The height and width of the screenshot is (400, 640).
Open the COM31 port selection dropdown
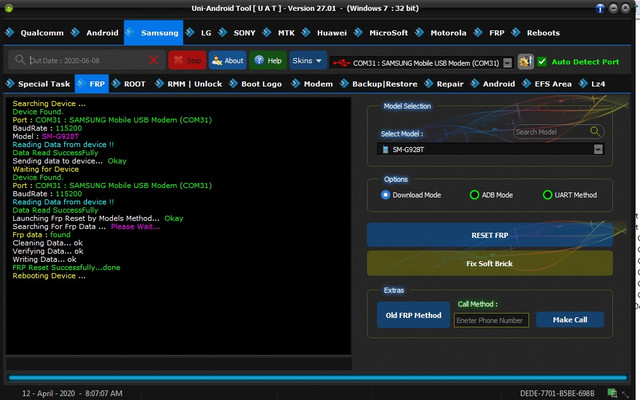tap(507, 63)
